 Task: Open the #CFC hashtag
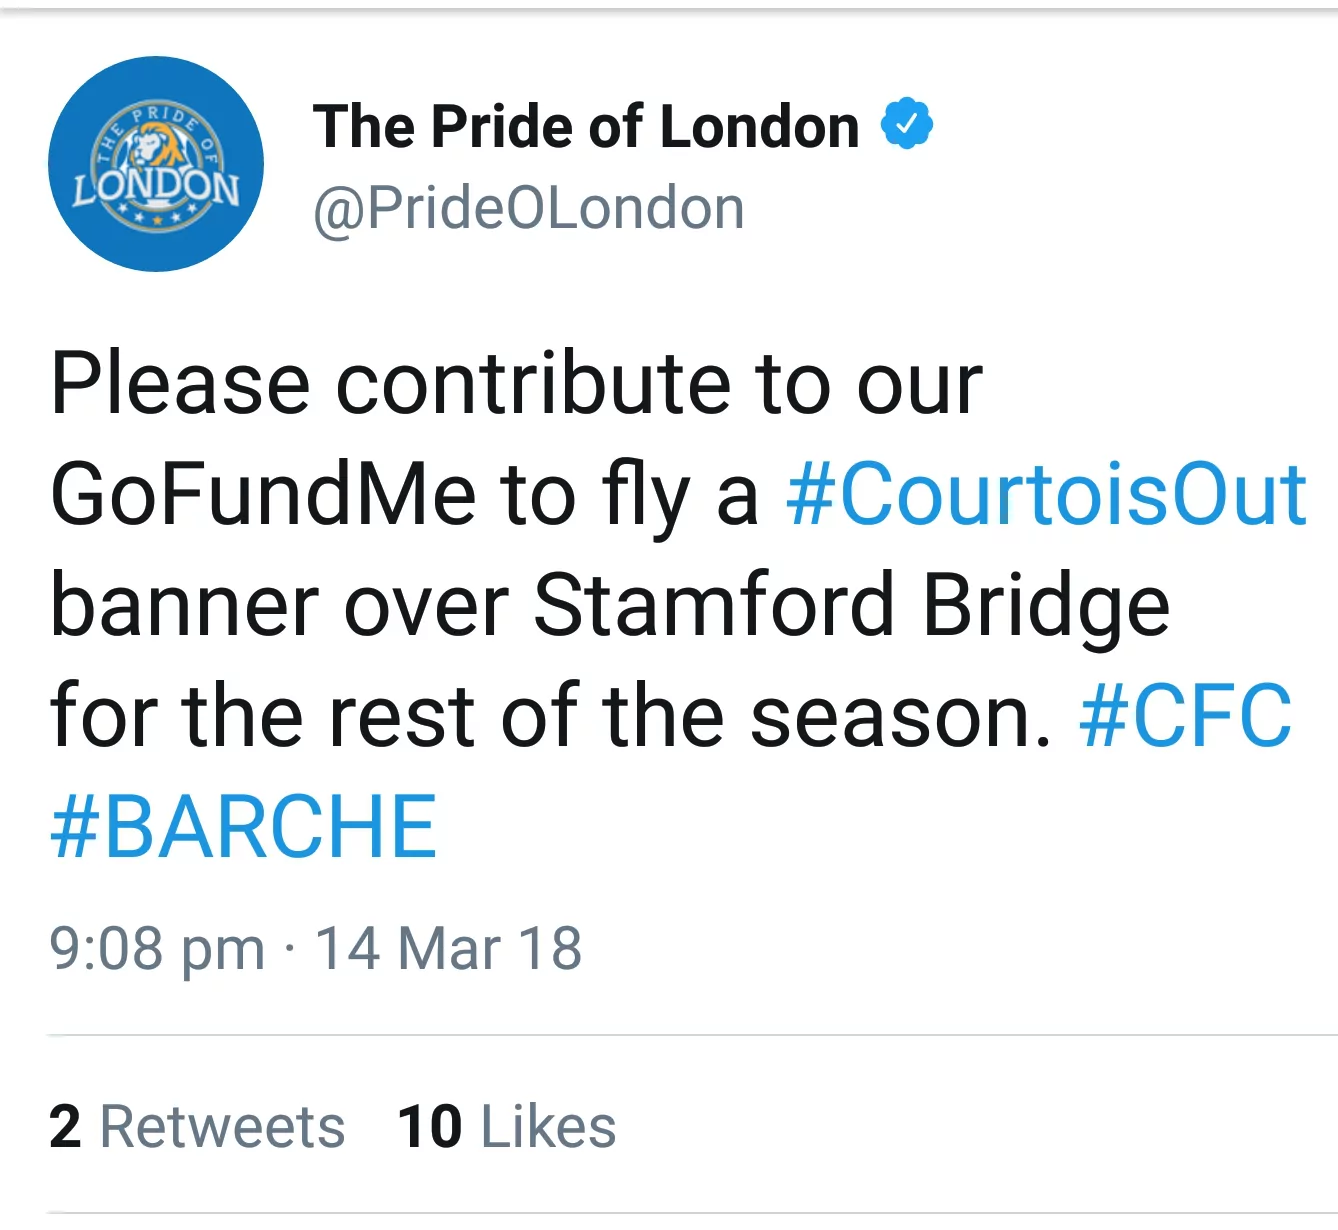1184,713
